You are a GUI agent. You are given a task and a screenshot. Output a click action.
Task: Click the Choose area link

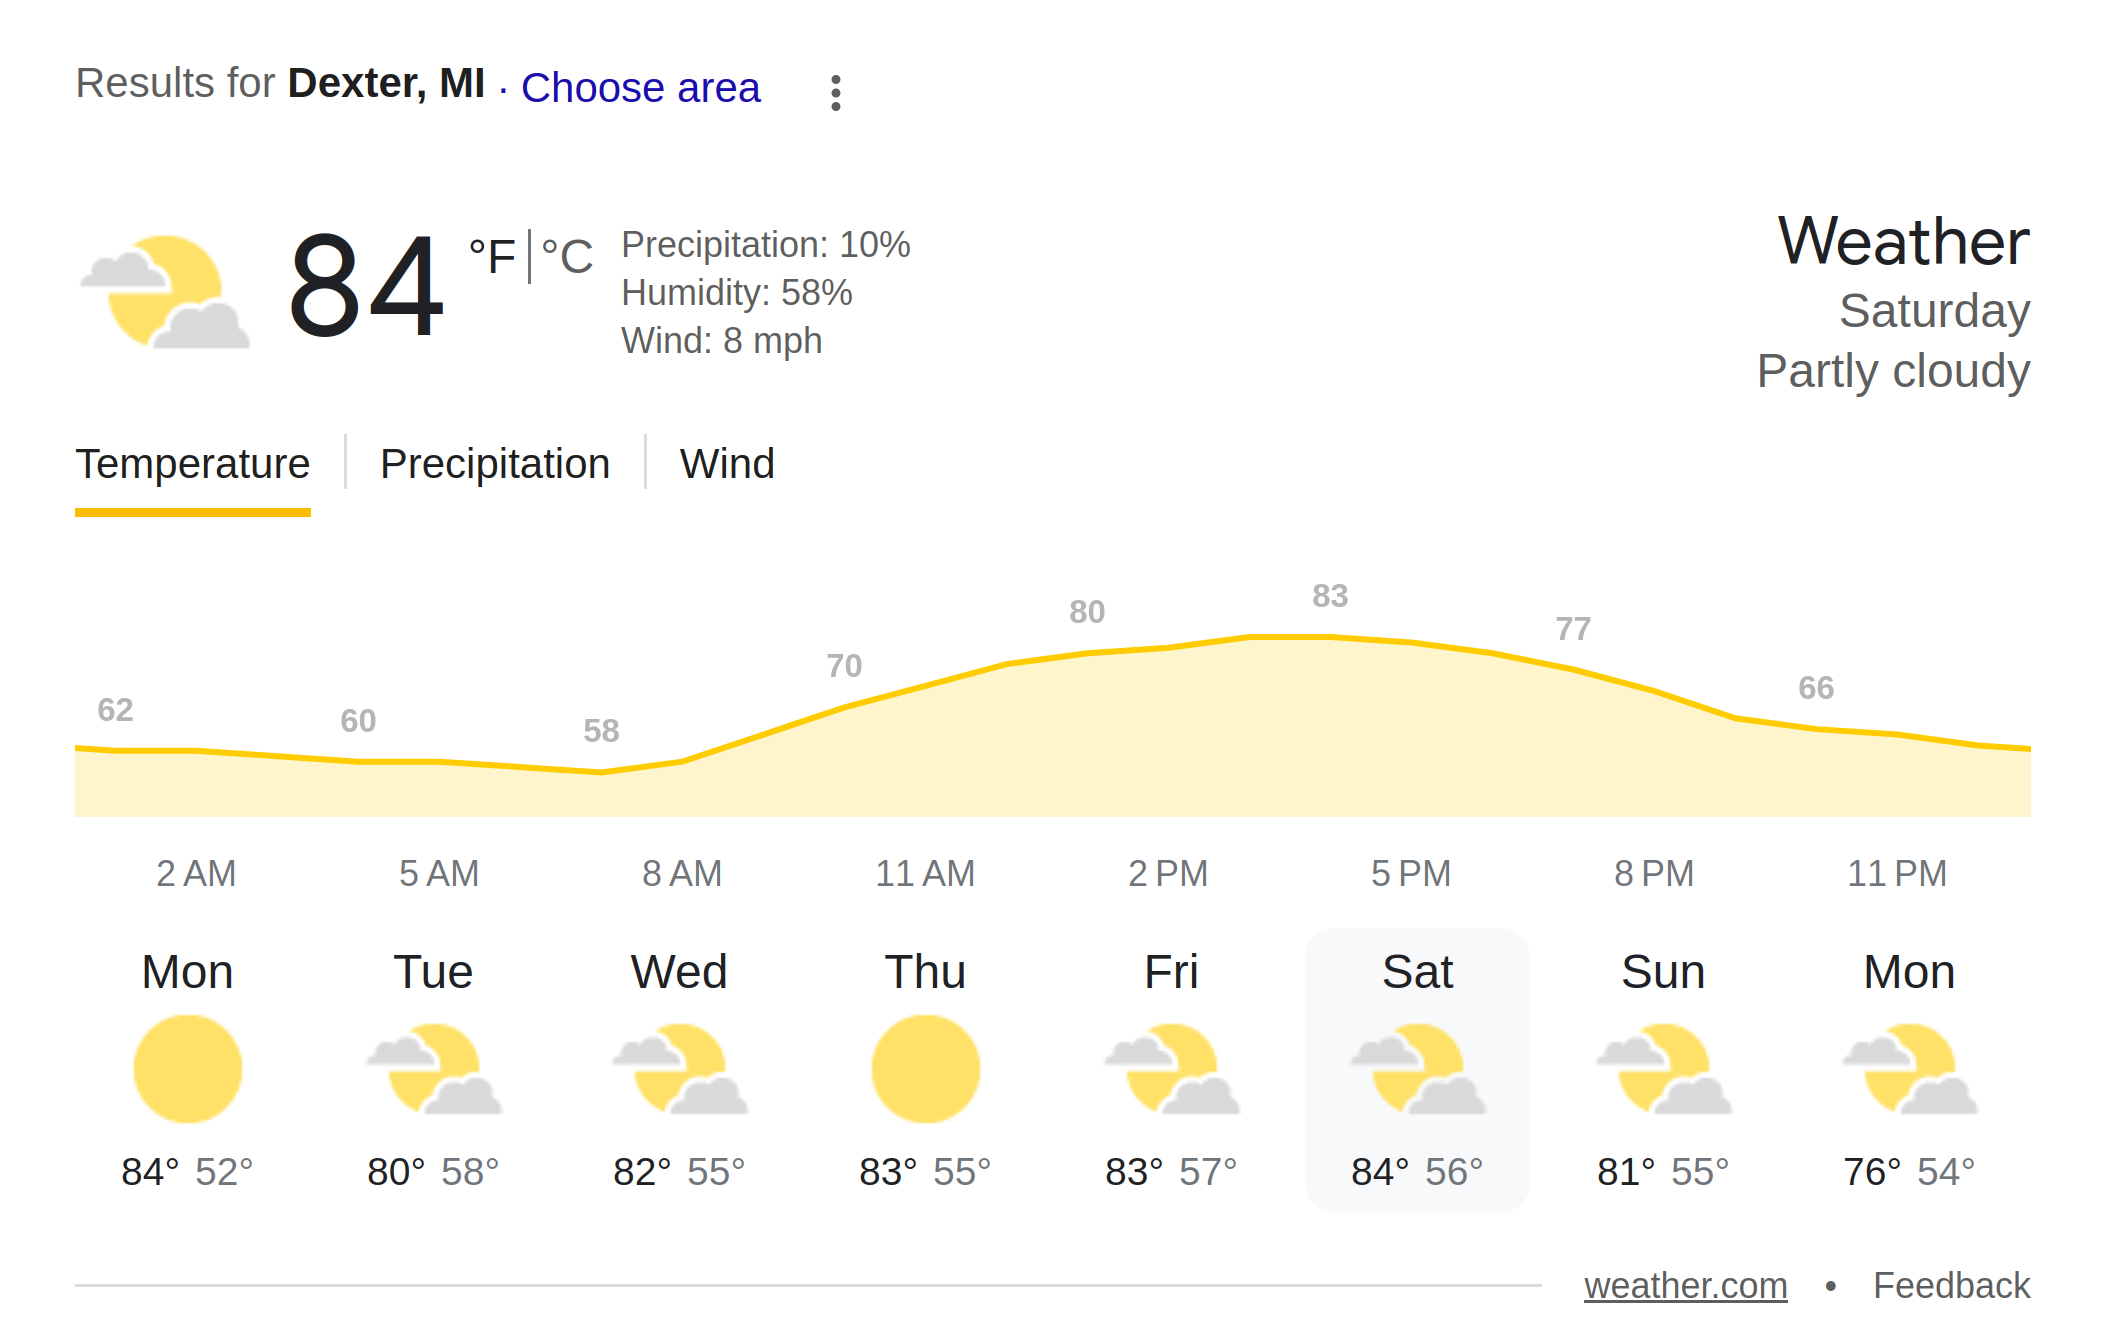641,88
